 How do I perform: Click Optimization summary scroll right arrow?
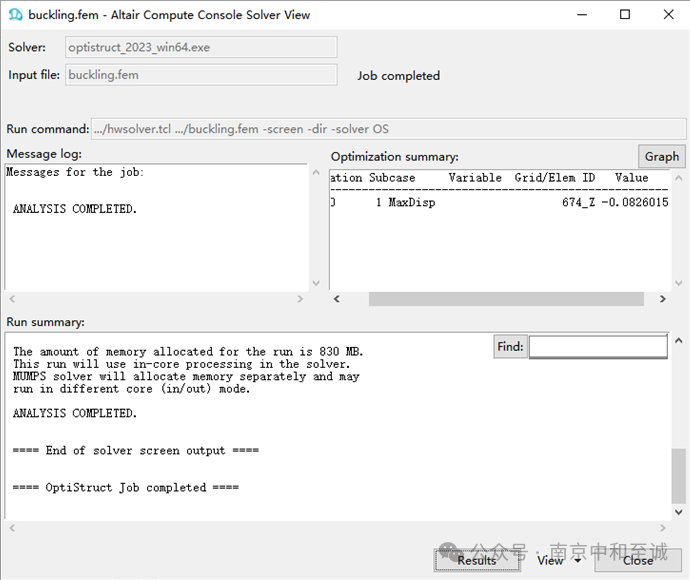tap(662, 299)
